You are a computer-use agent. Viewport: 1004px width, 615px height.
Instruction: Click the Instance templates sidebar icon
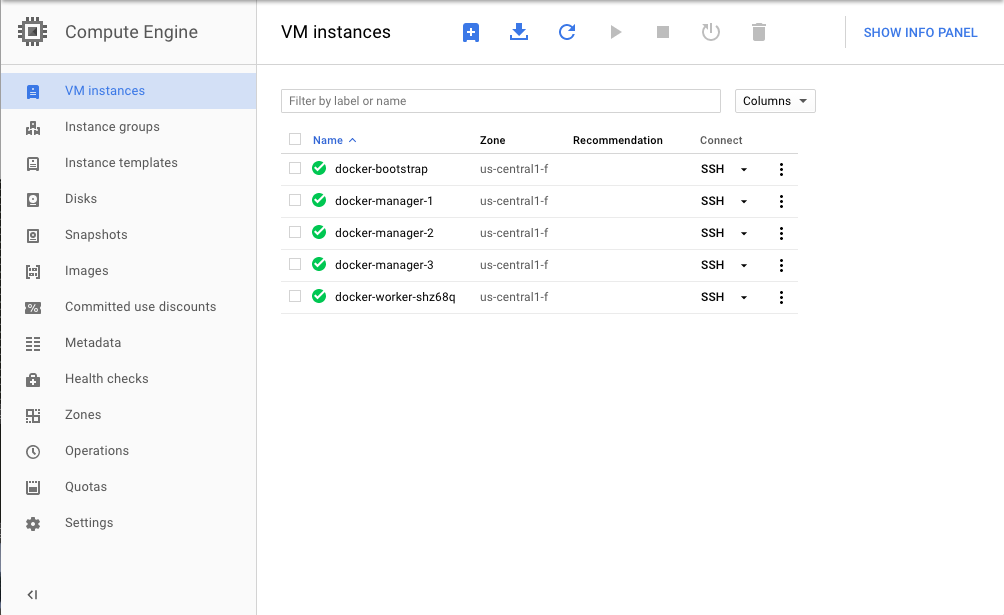click(33, 163)
